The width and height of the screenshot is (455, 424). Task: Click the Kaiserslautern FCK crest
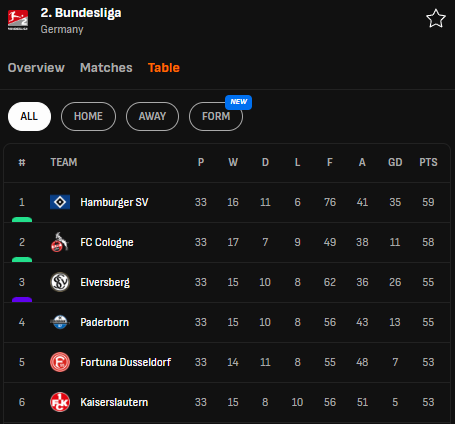60,402
